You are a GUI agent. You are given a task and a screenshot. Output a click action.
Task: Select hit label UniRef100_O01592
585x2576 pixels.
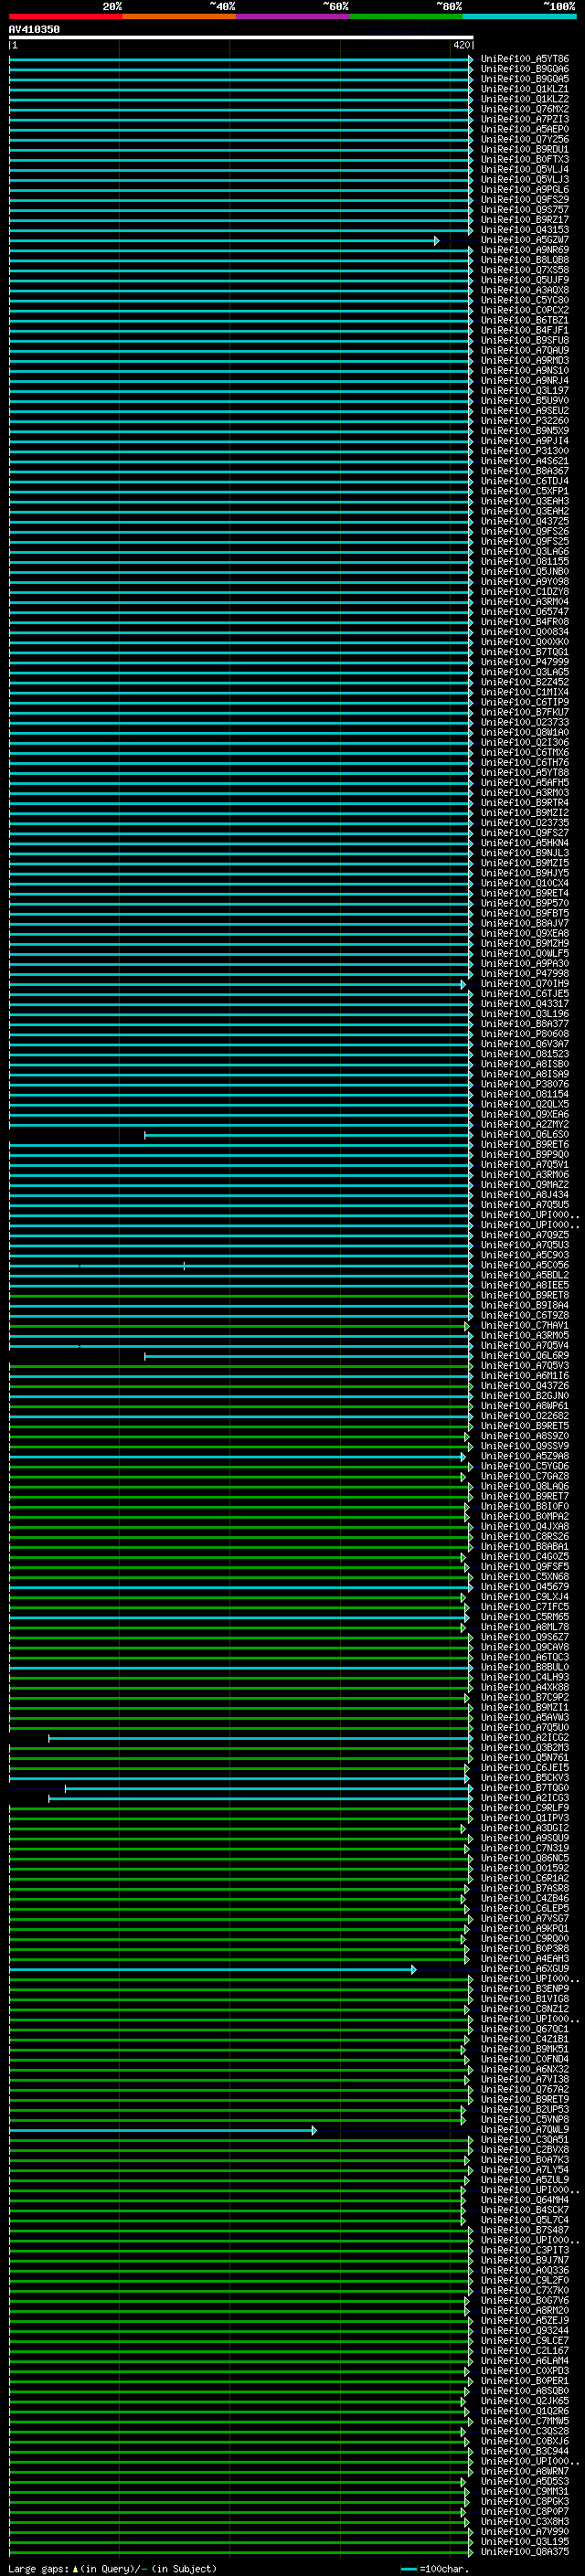pyautogui.click(x=525, y=1868)
